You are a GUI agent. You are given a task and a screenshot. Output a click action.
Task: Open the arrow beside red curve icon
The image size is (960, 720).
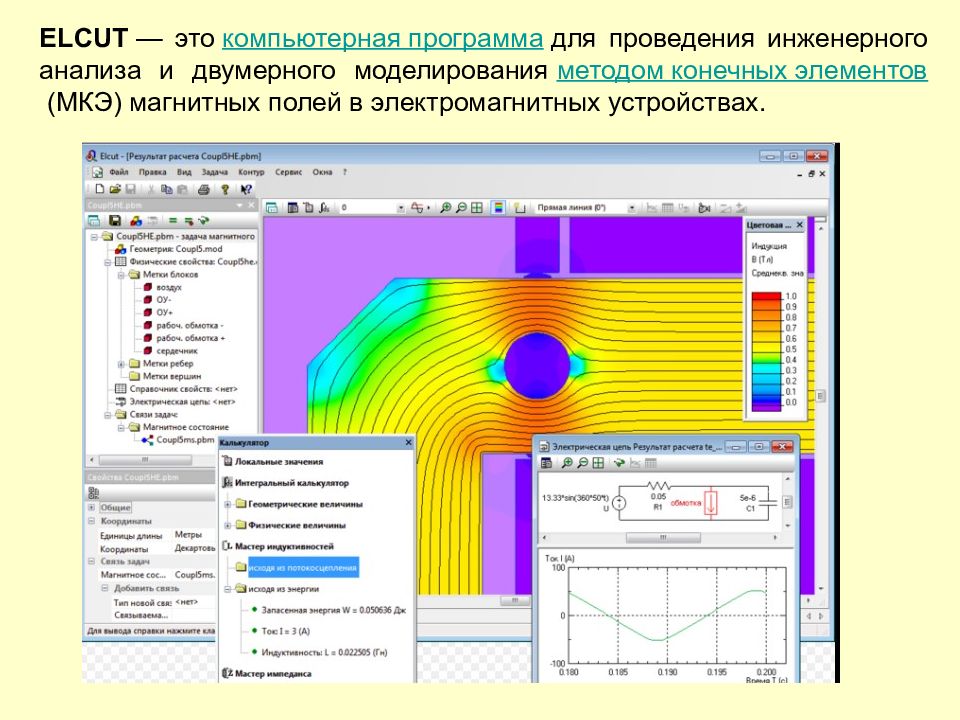(428, 208)
